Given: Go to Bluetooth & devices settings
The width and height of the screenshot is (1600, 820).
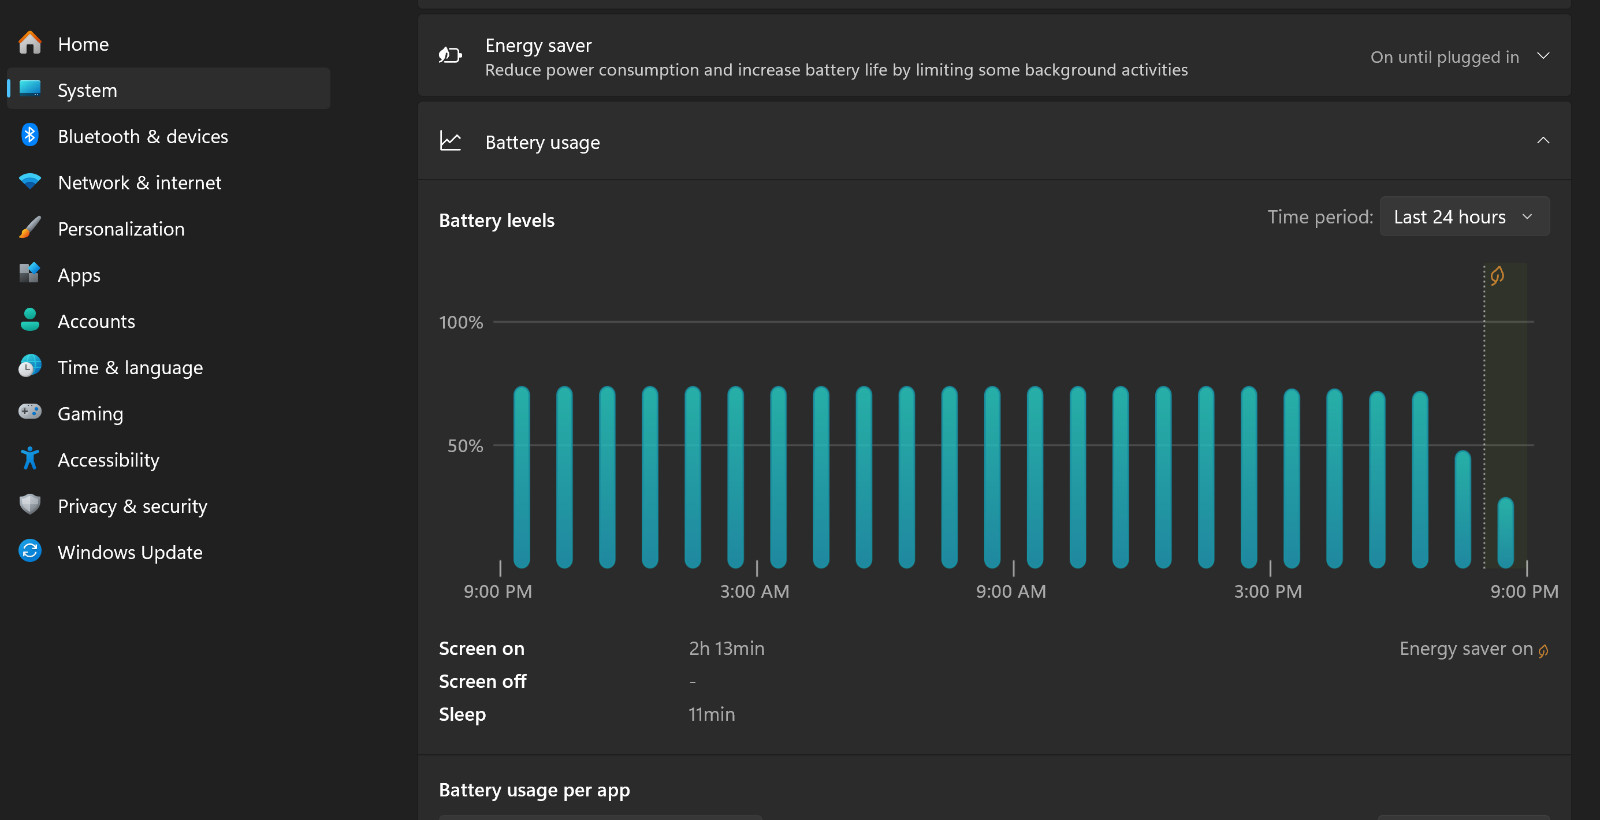Looking at the screenshot, I should 168,136.
